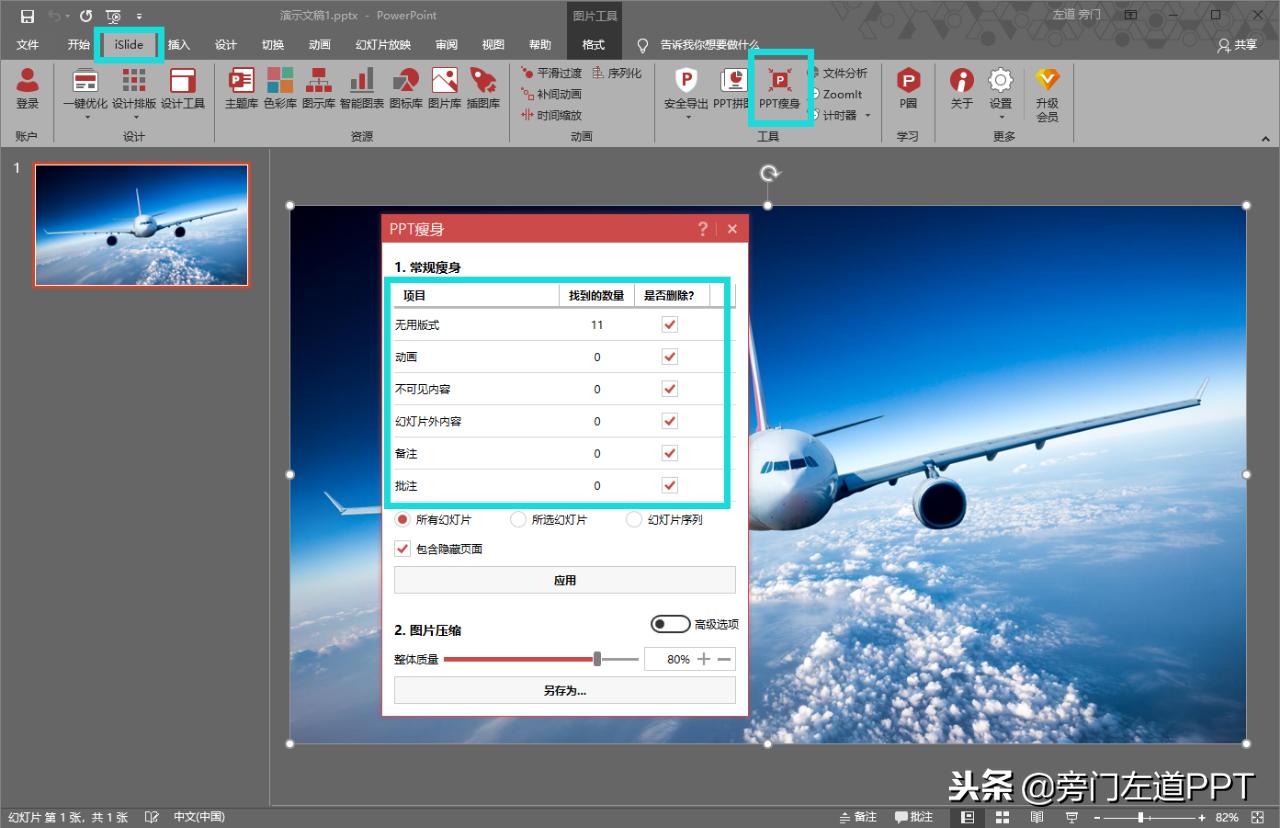Select slide 1 thumbnail in panel

(141, 225)
